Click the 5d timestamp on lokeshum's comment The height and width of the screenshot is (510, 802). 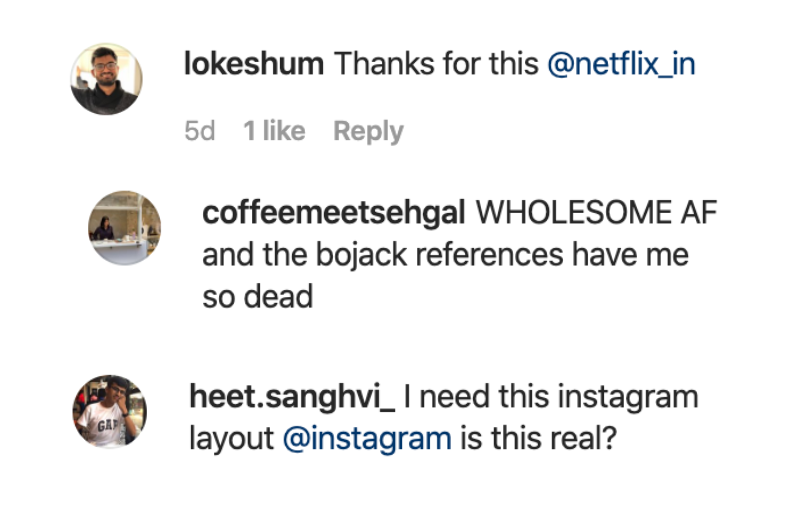[200, 131]
